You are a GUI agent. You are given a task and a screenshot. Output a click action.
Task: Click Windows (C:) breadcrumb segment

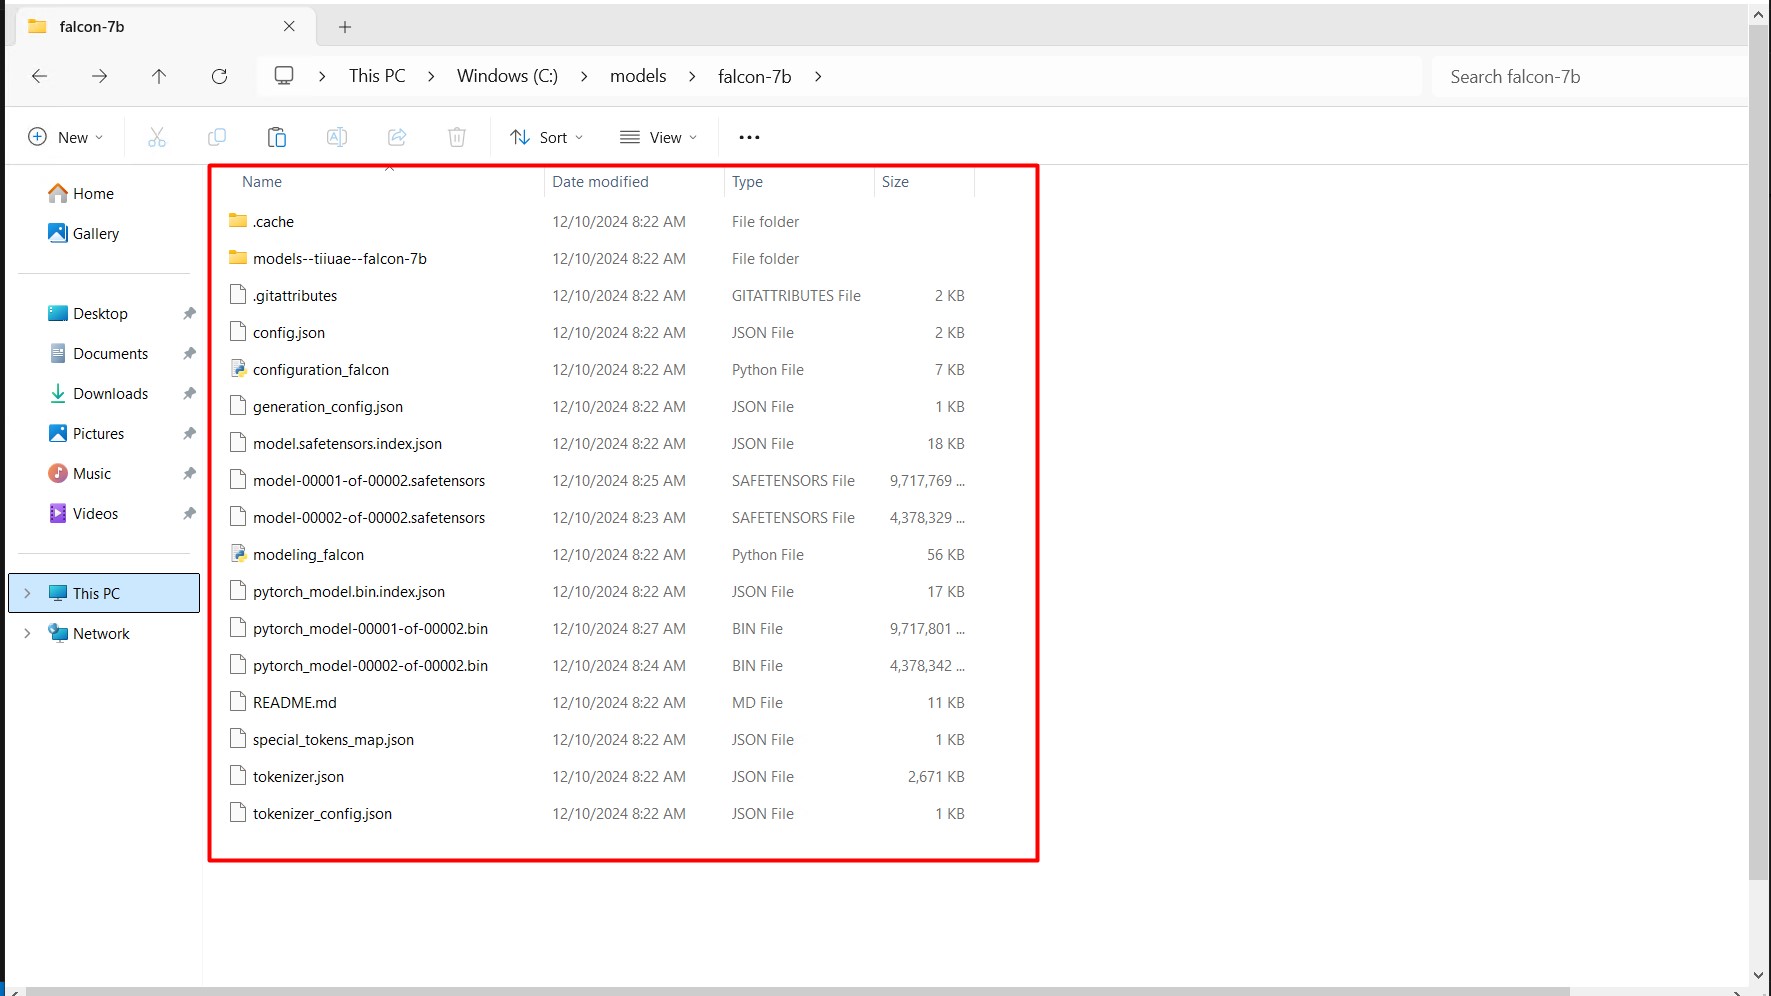pos(507,76)
